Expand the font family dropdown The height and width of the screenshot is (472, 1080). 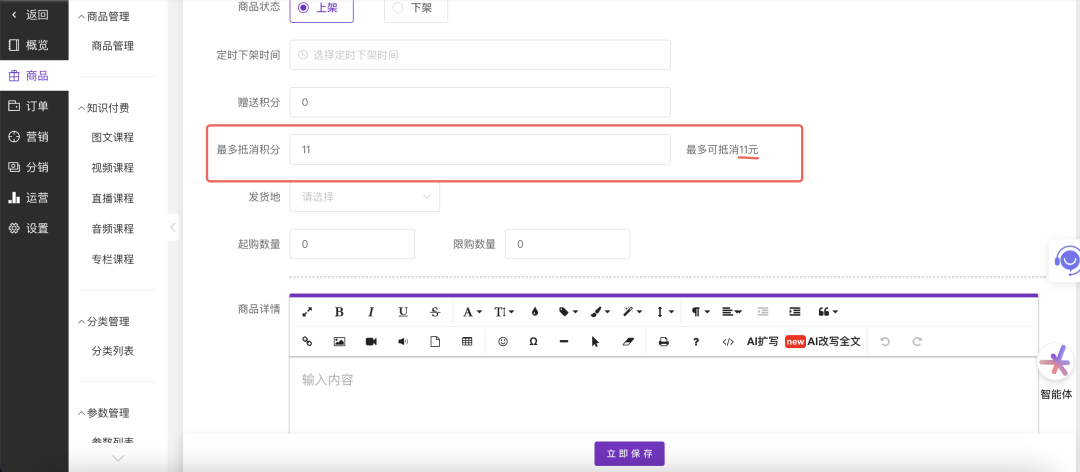tap(472, 312)
